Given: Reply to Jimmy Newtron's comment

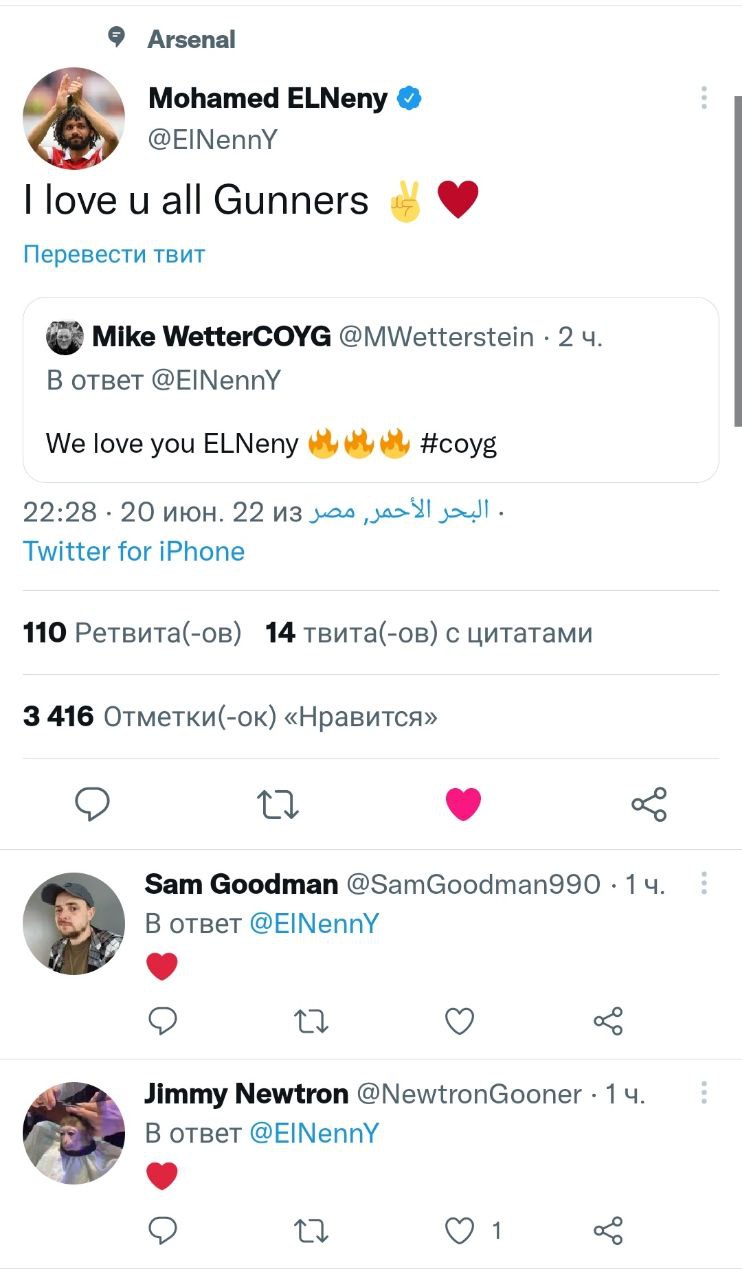Looking at the screenshot, I should click(x=162, y=1230).
